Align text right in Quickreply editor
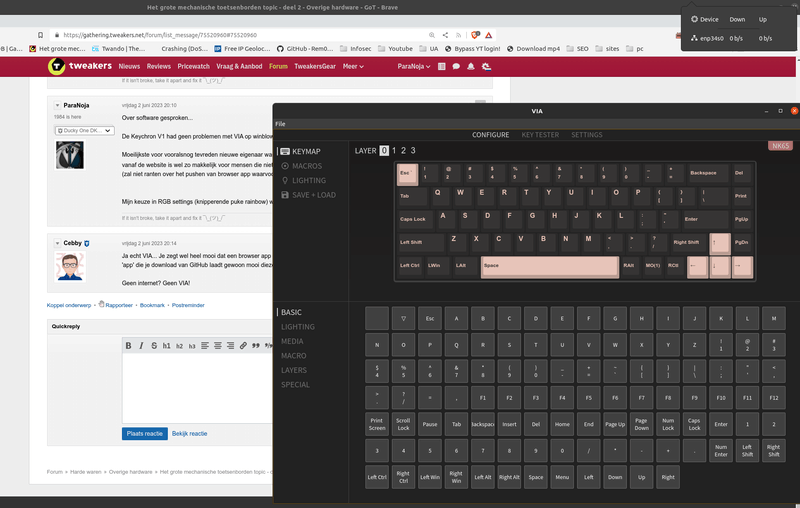This screenshot has height=508, width=800. tap(231, 346)
